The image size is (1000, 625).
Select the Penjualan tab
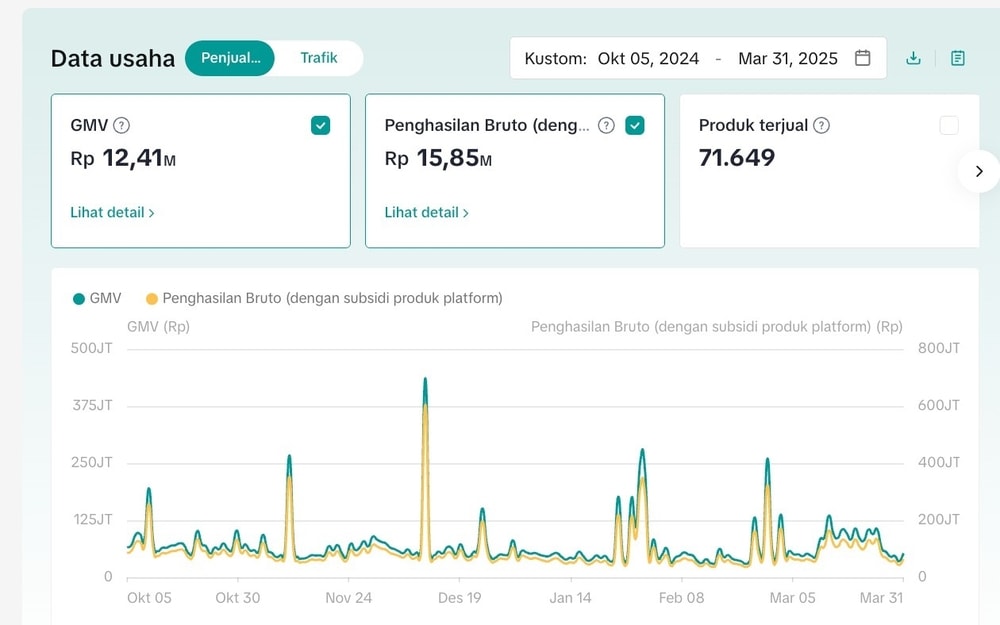230,58
